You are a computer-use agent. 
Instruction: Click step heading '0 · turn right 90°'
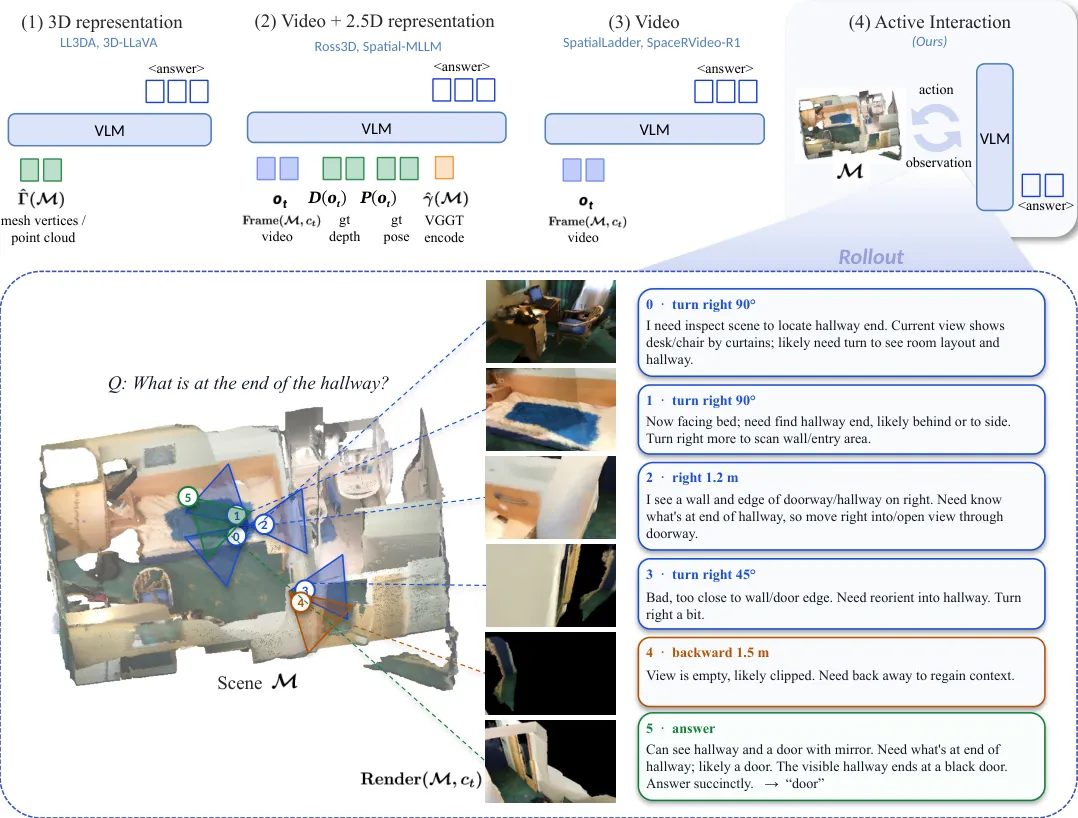(701, 305)
